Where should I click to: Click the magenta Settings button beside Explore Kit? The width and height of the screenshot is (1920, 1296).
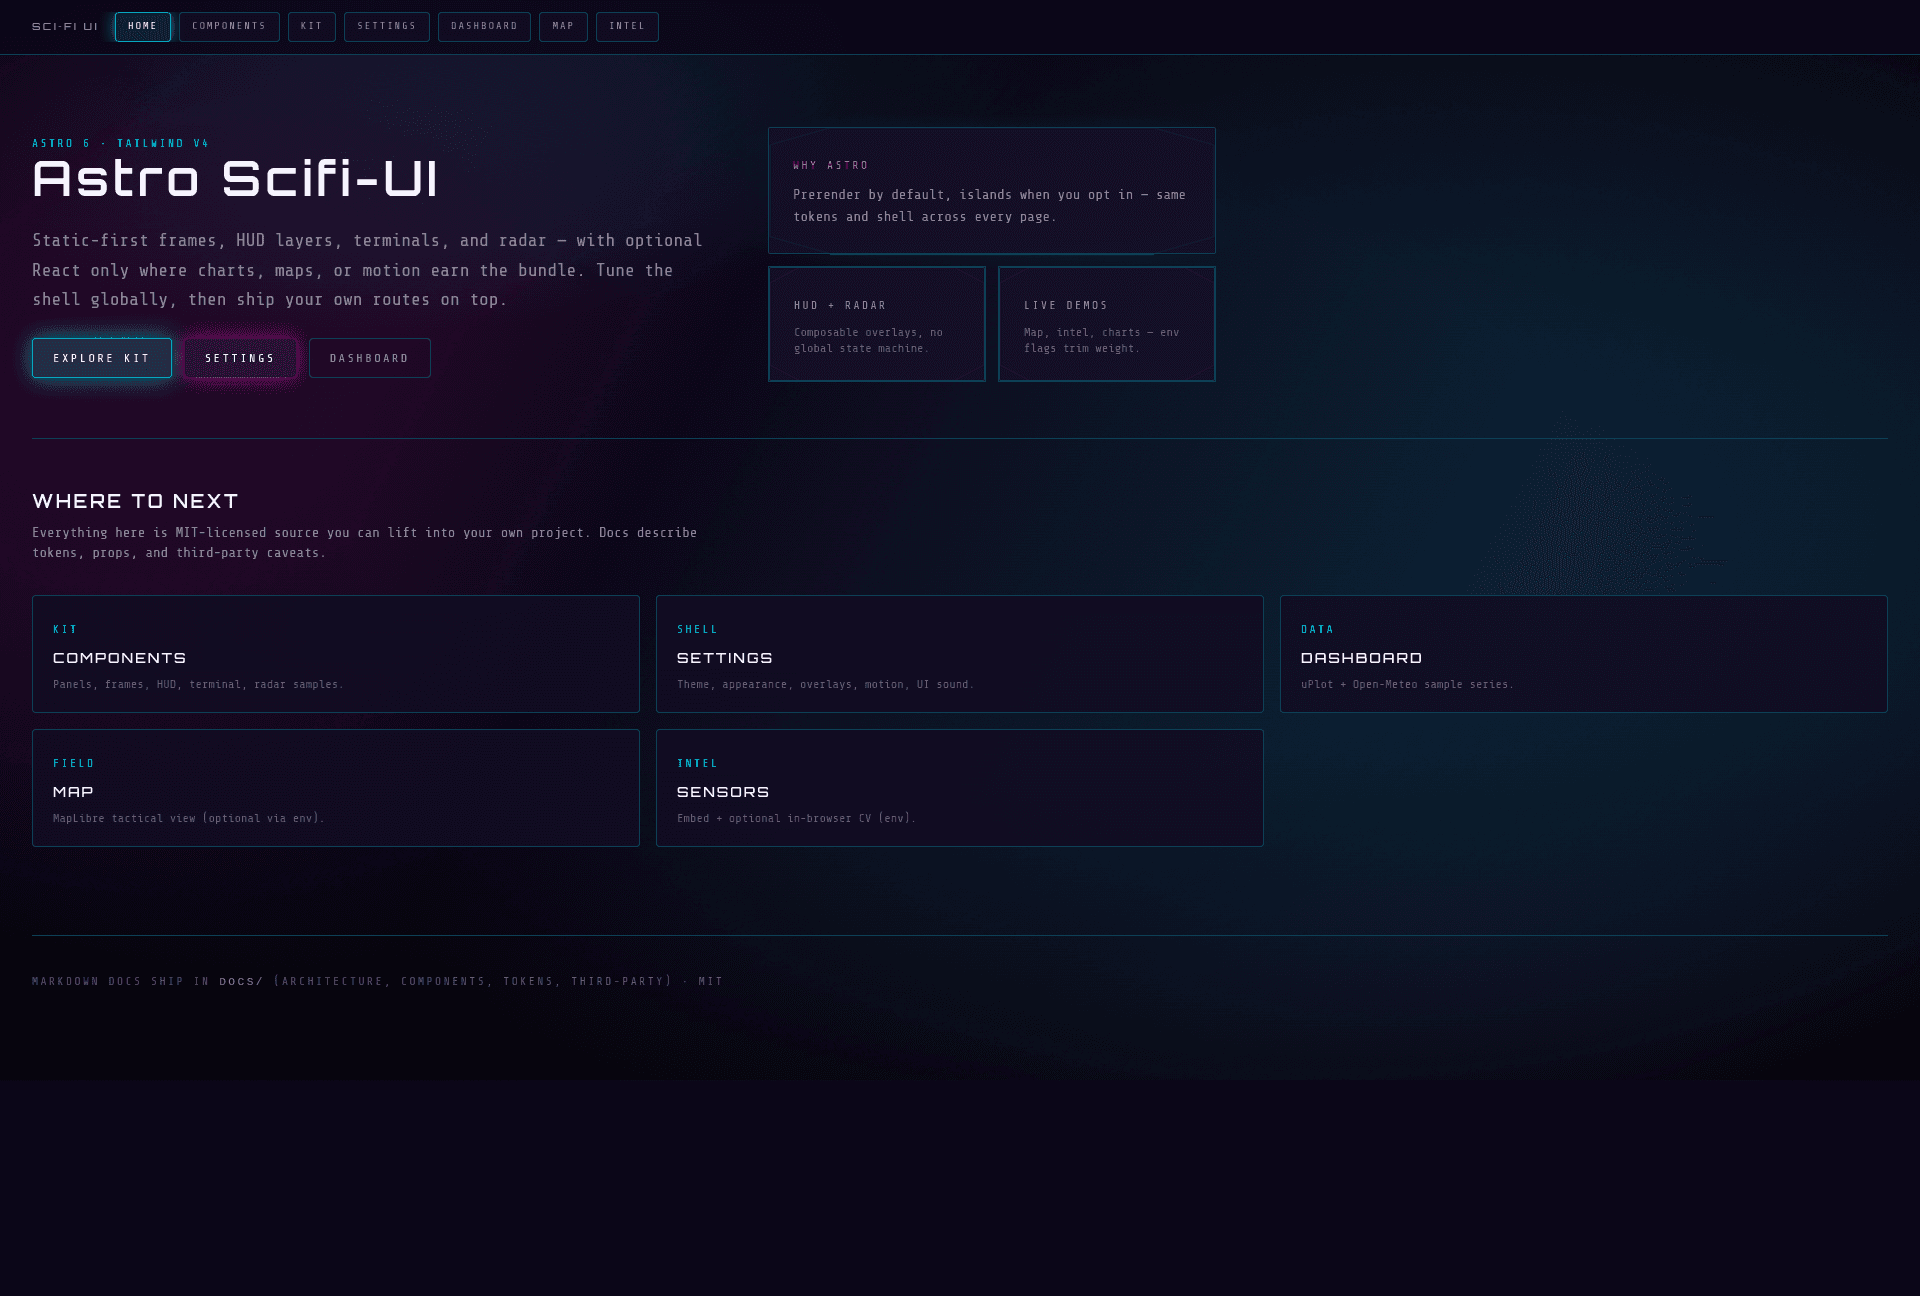pos(240,358)
